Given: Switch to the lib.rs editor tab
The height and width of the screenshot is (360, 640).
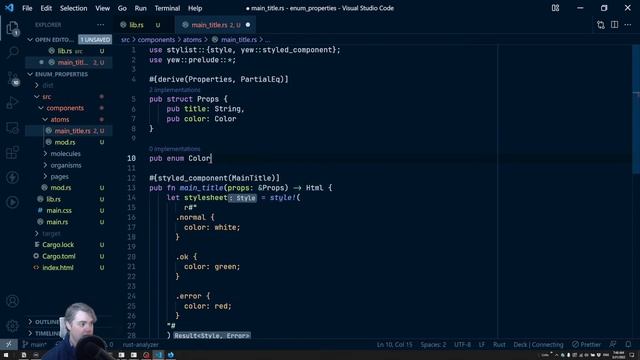Looking at the screenshot, I should coord(143,25).
